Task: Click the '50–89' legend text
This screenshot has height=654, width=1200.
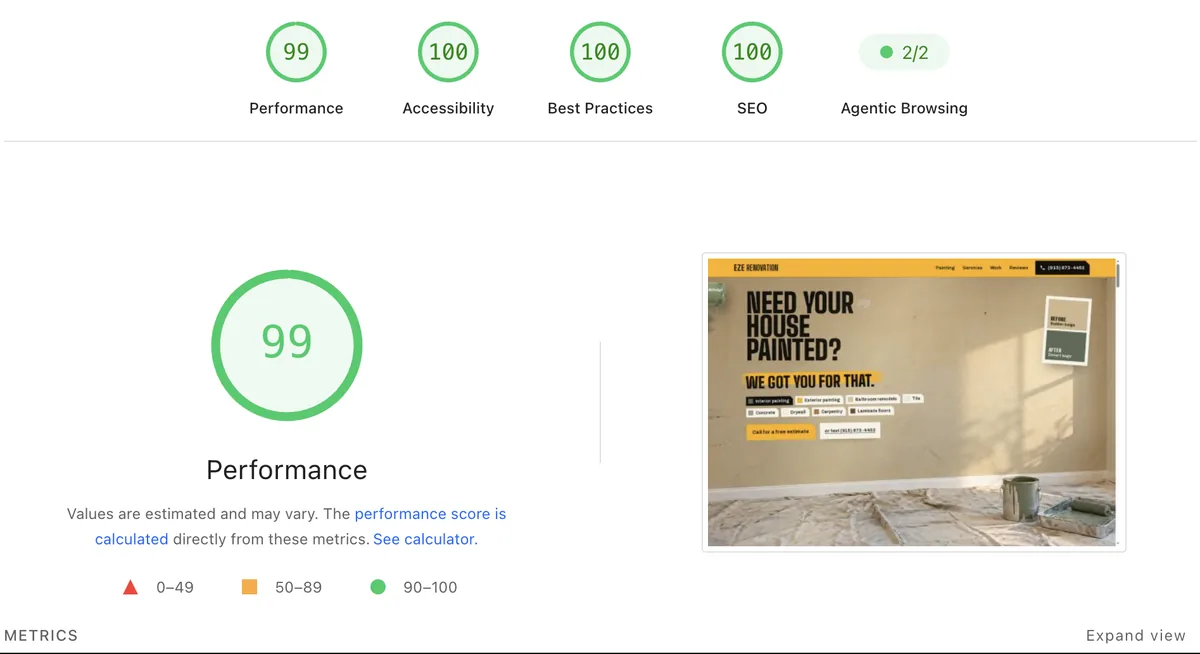Action: pos(299,587)
